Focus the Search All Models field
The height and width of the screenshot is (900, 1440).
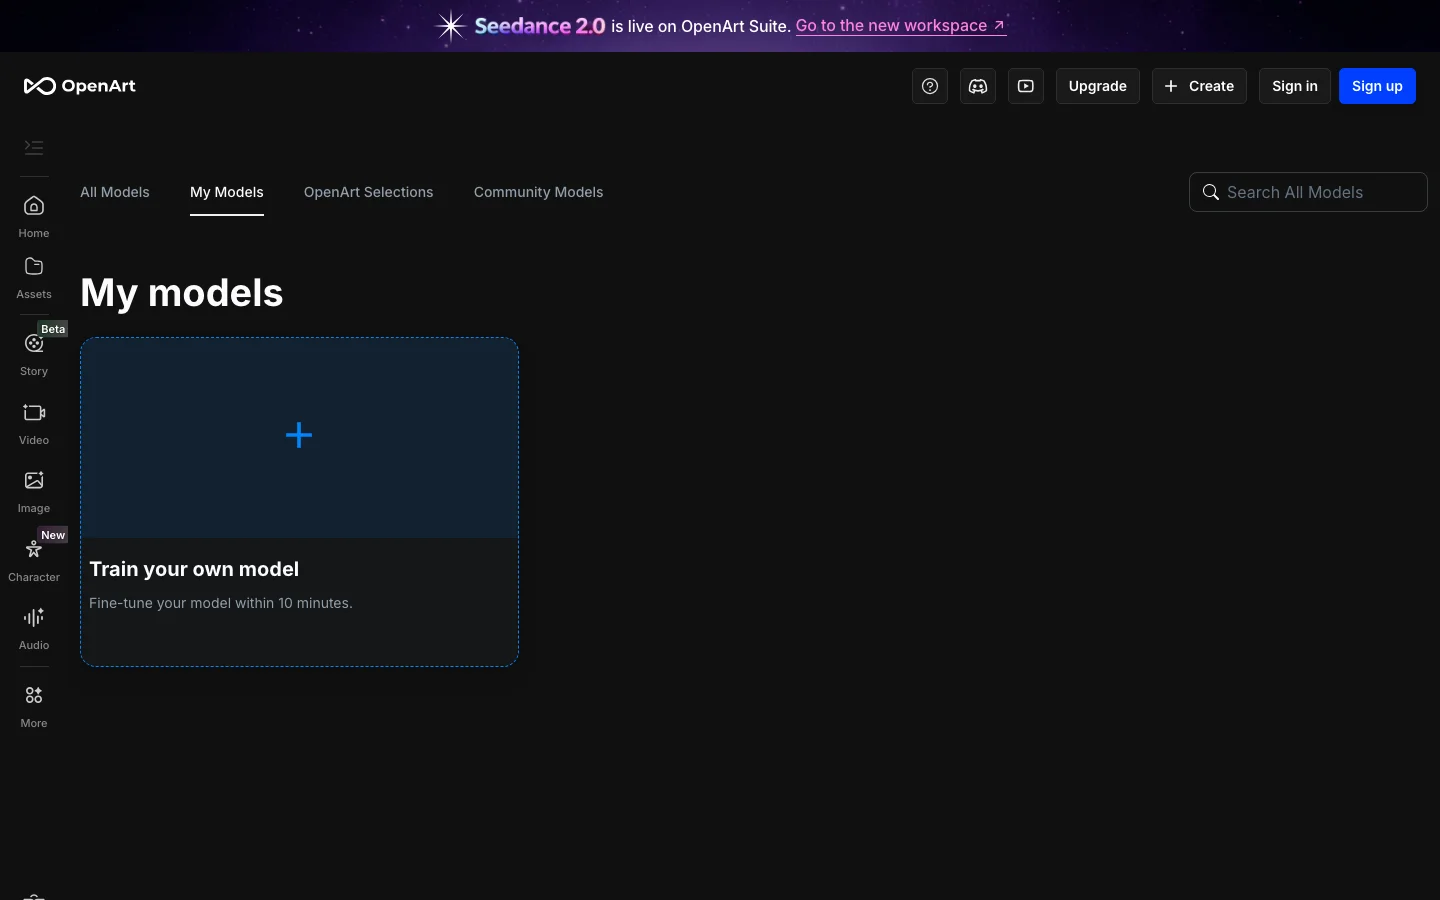tap(1308, 192)
